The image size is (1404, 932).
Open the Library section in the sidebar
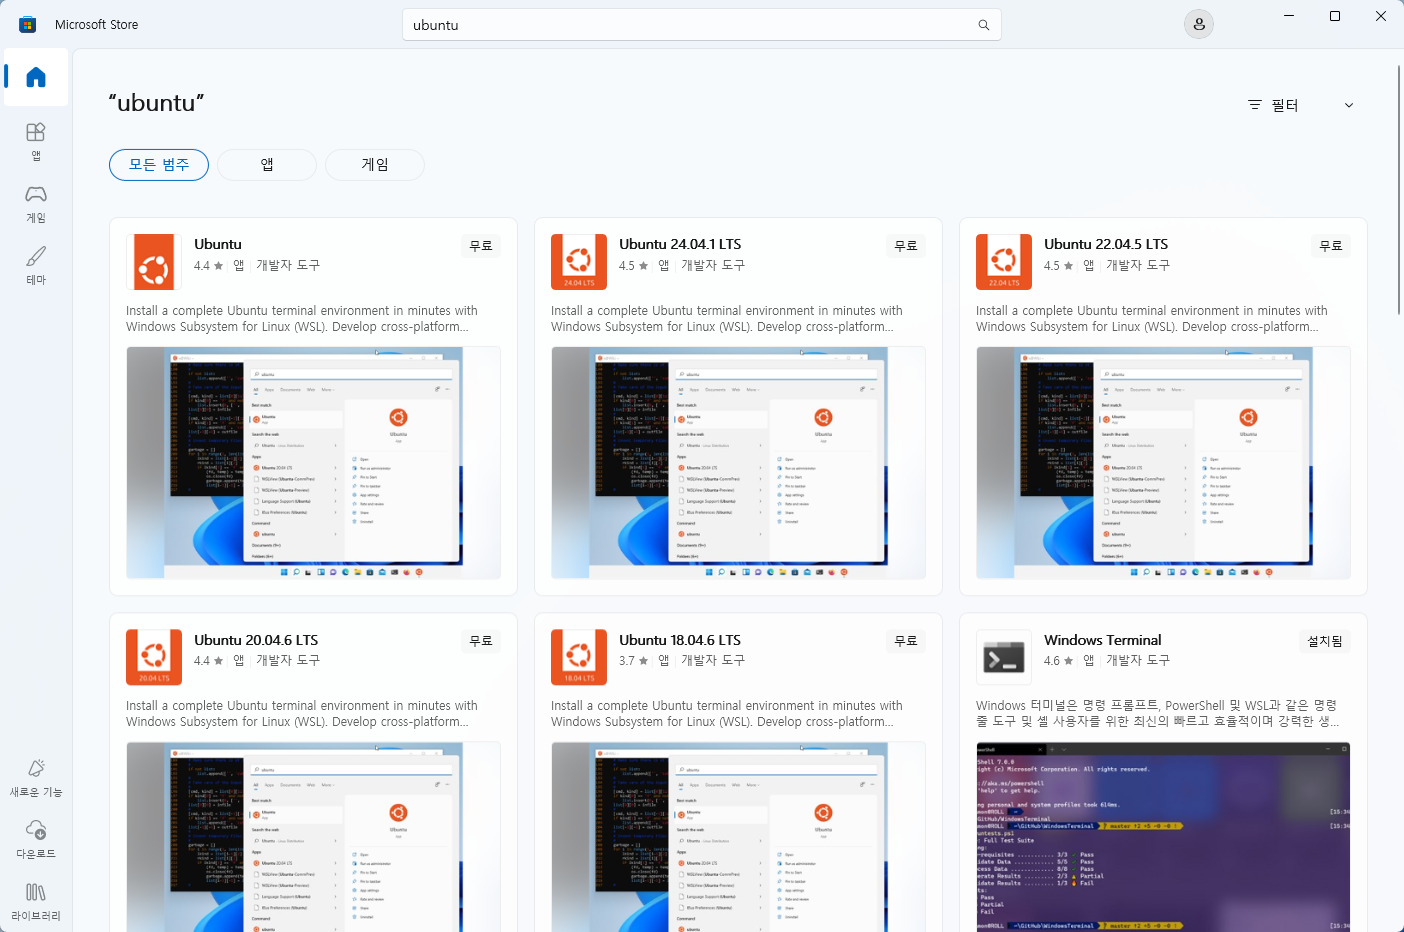(36, 901)
